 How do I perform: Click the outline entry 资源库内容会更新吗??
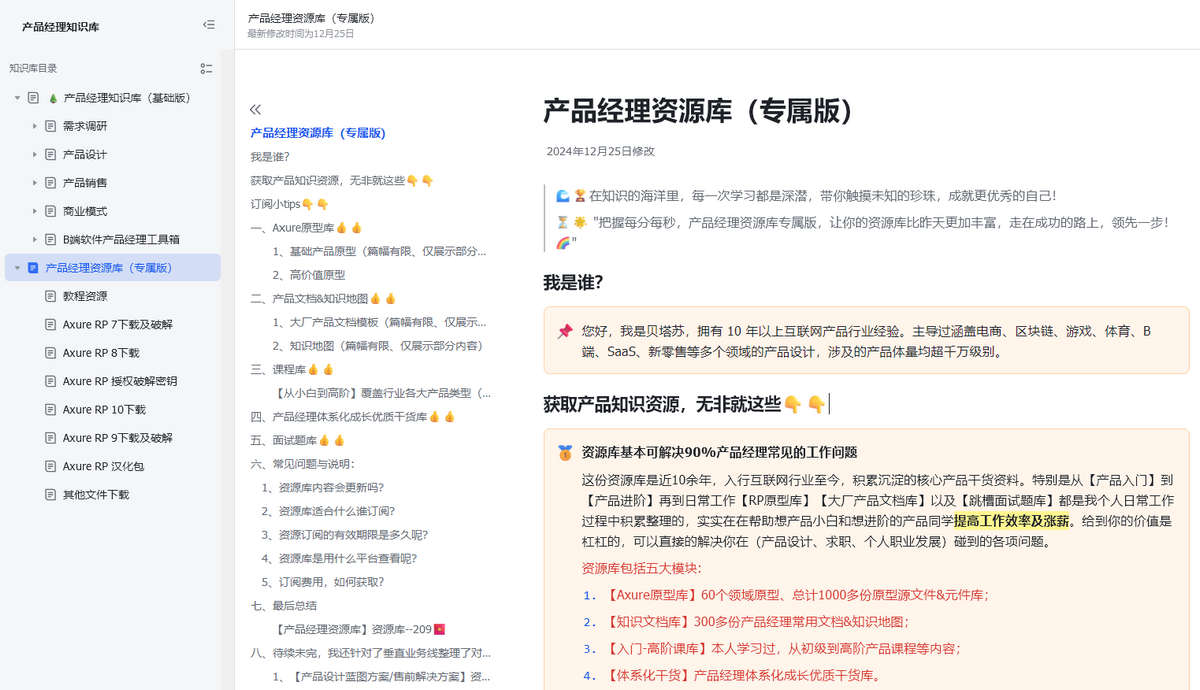(x=323, y=488)
